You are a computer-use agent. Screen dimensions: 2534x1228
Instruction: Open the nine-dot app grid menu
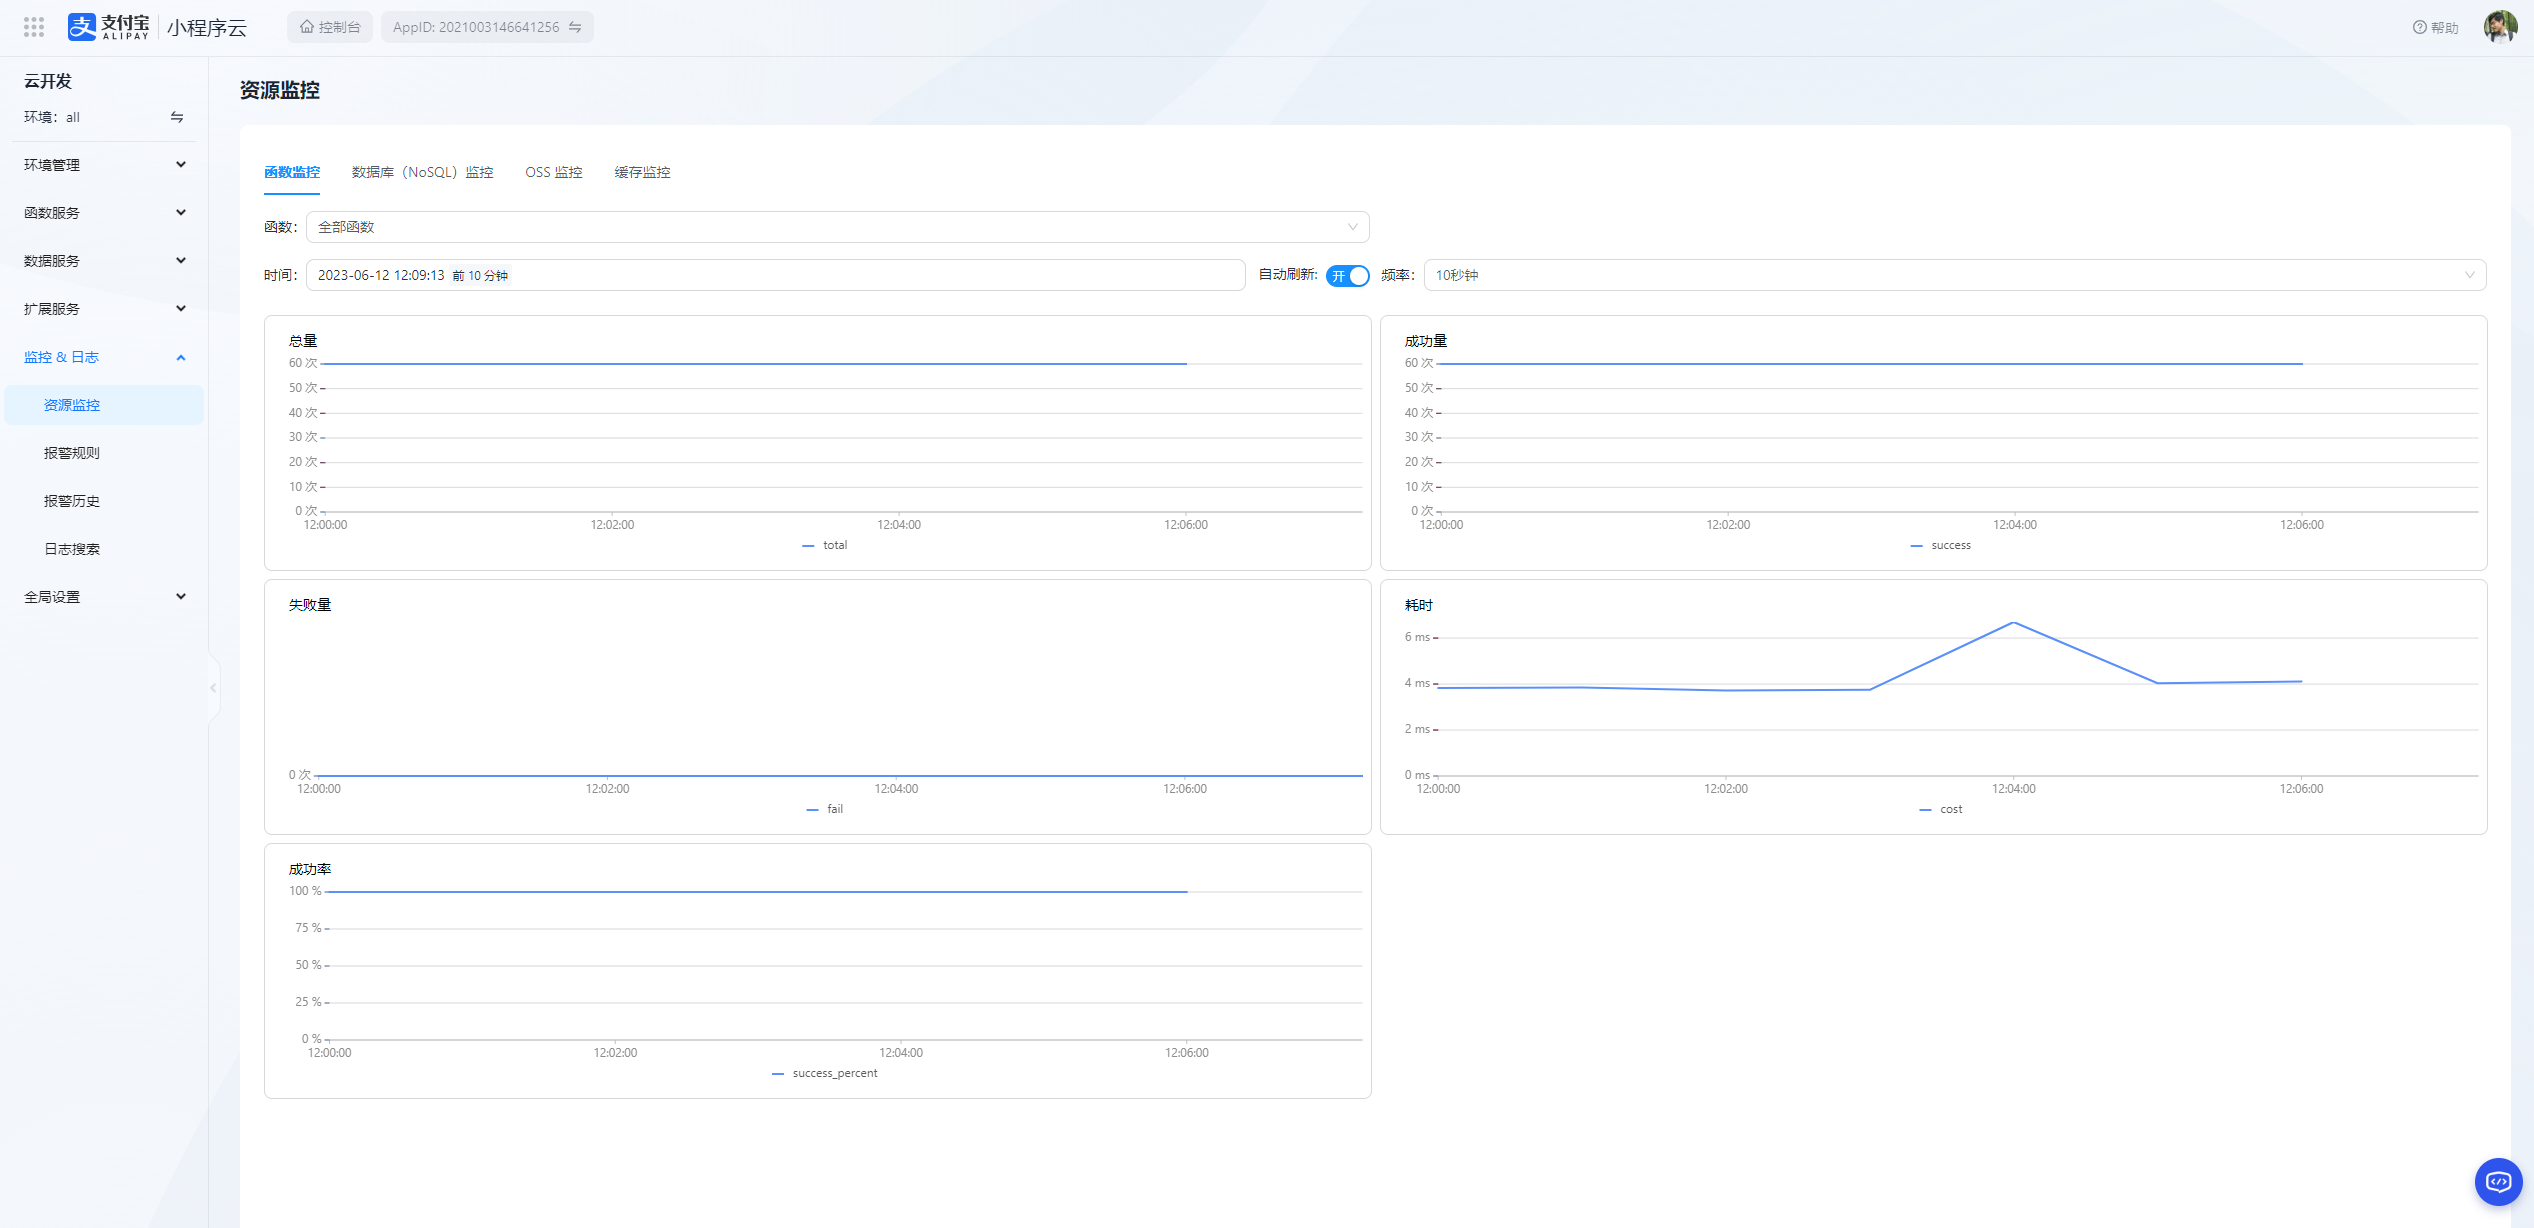34,27
